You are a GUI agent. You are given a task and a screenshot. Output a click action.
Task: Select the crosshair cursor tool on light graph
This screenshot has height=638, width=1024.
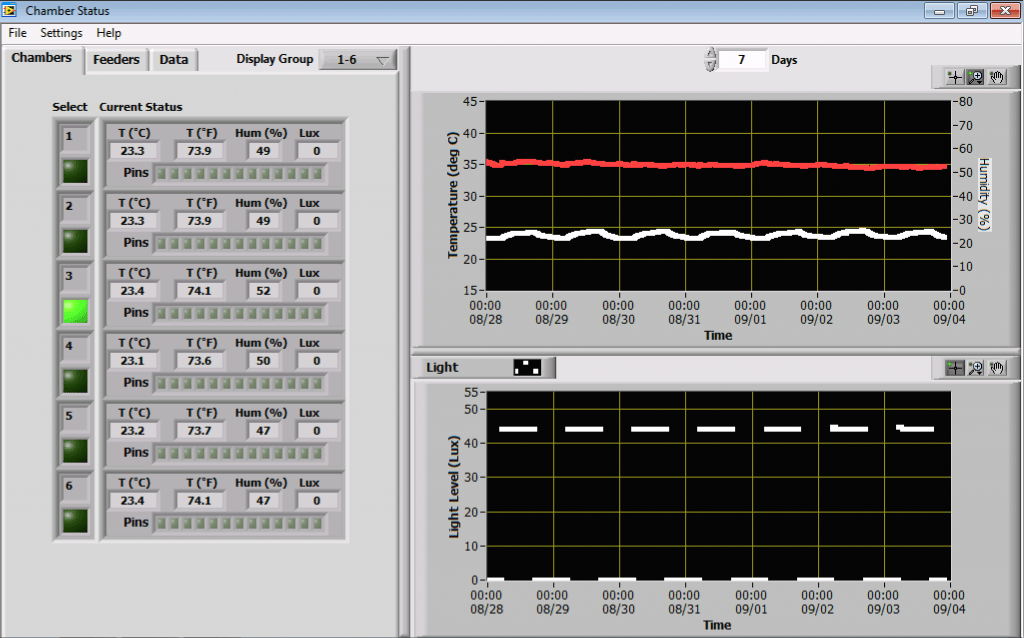click(955, 368)
